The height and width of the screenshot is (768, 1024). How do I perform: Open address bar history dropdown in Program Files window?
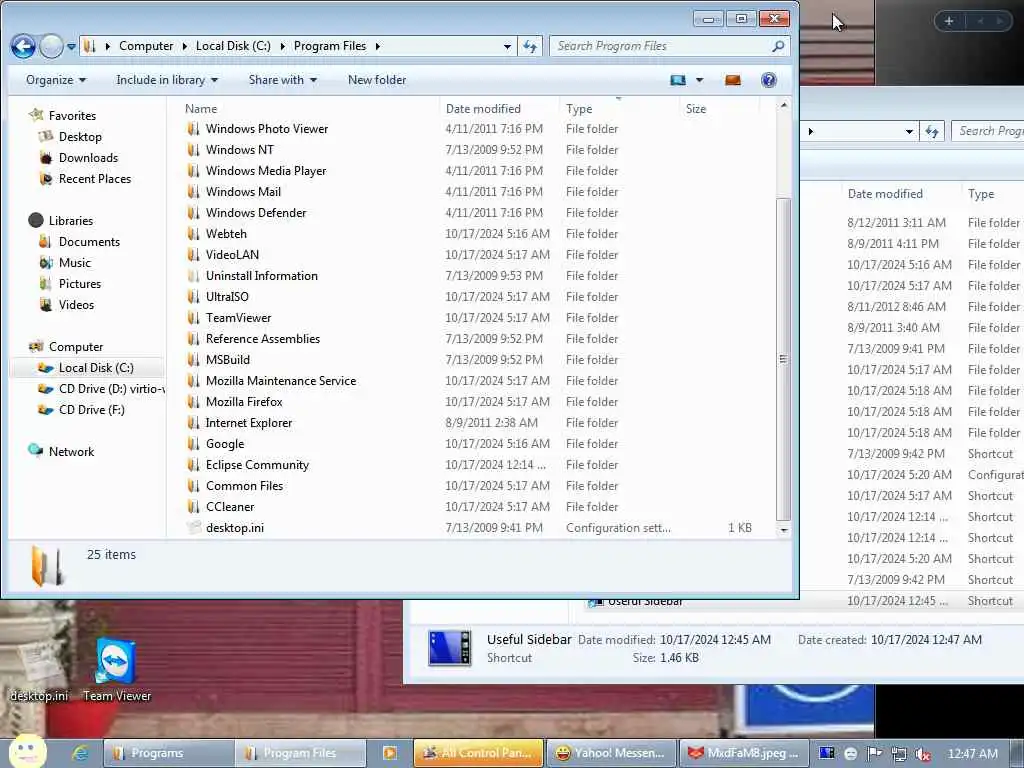click(x=507, y=46)
